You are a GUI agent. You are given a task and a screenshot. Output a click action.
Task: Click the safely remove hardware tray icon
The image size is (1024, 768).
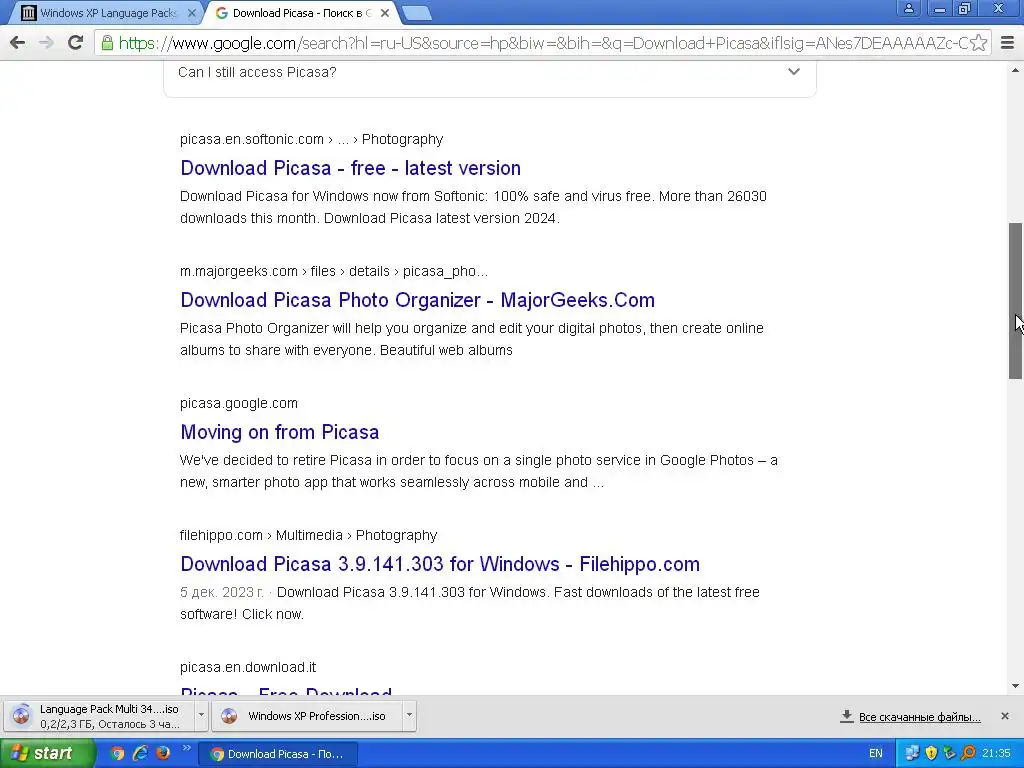(950, 754)
